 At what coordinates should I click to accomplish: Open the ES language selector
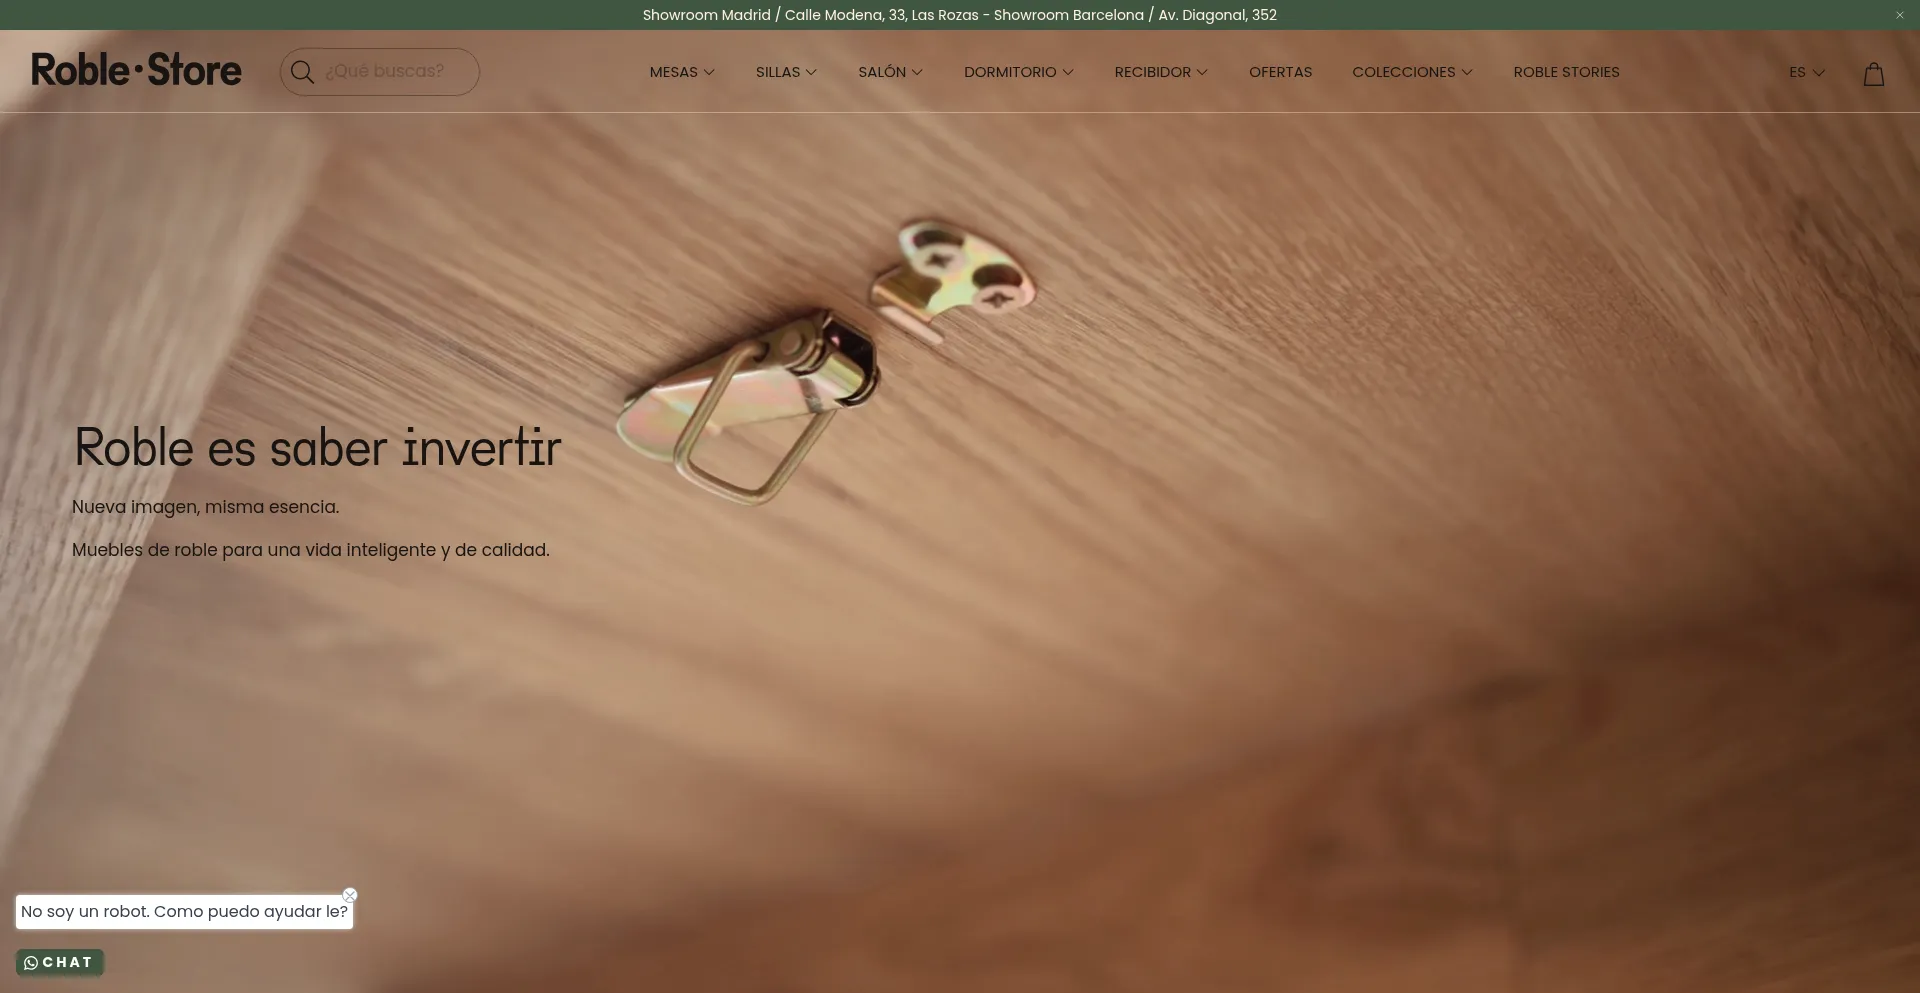coord(1806,72)
